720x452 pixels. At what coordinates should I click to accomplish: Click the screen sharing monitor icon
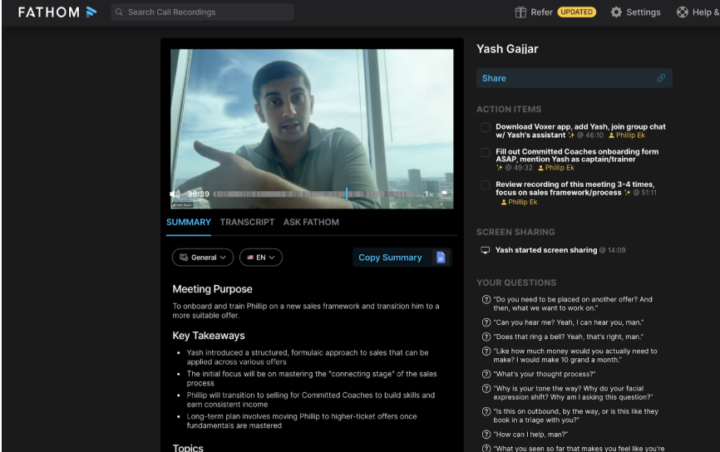click(485, 250)
